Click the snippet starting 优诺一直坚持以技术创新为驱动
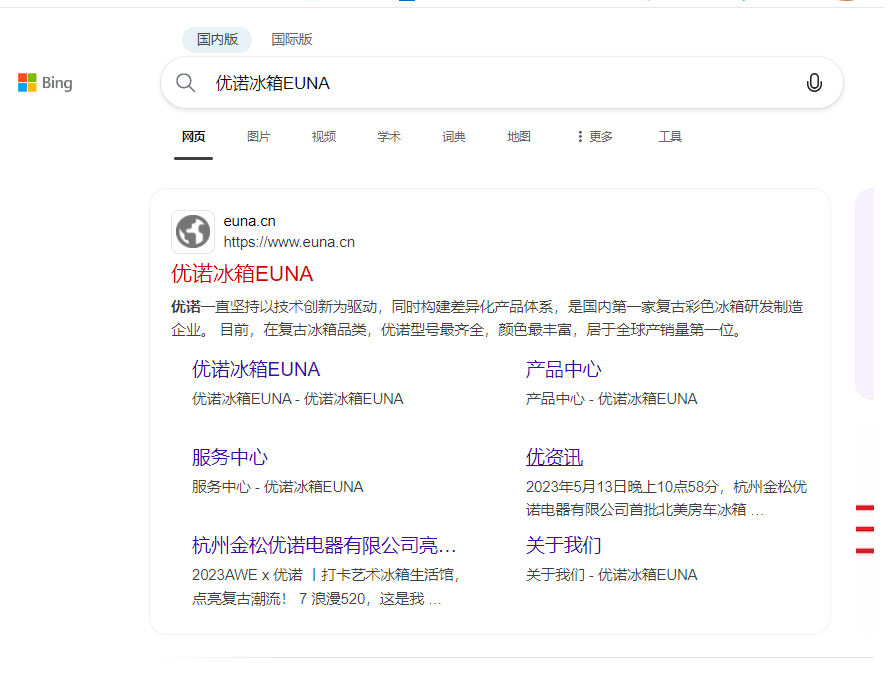 (x=487, y=318)
